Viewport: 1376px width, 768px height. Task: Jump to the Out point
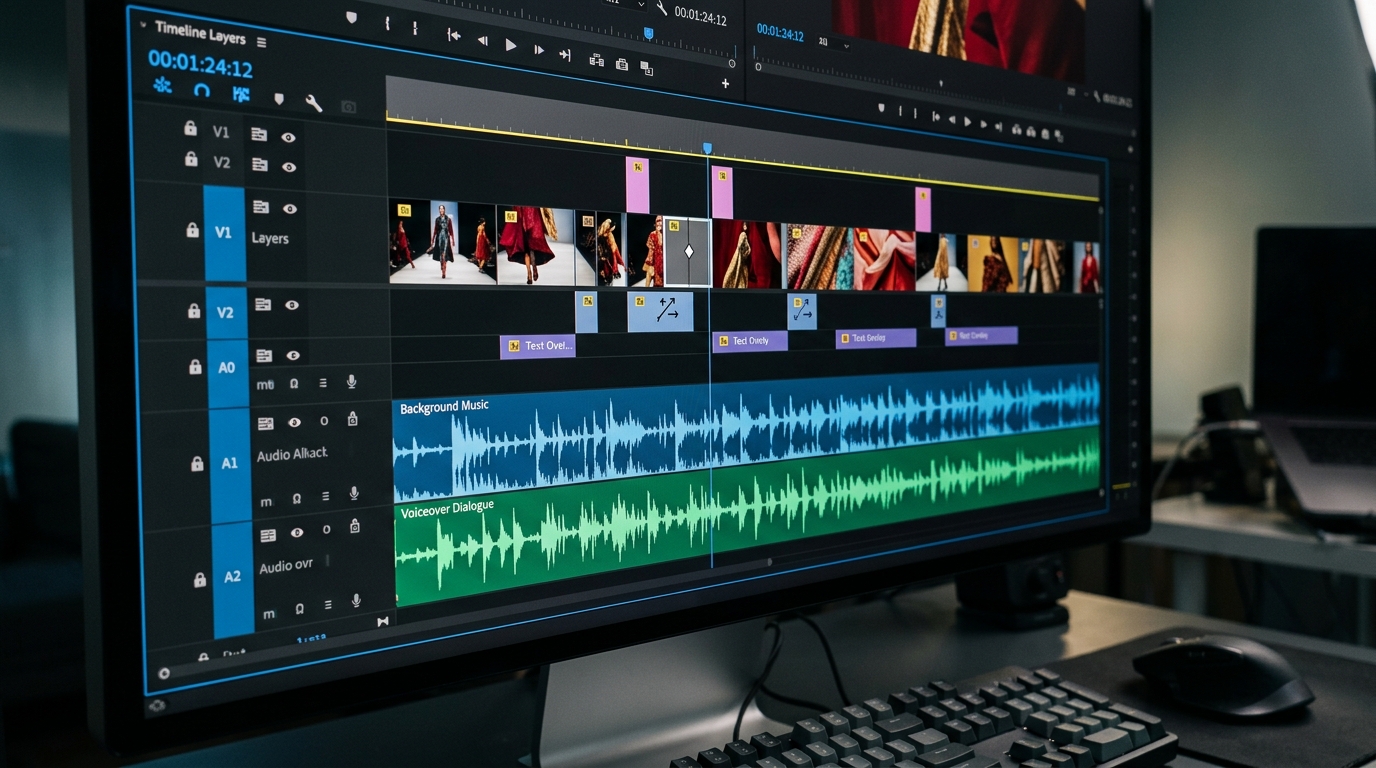[x=565, y=54]
